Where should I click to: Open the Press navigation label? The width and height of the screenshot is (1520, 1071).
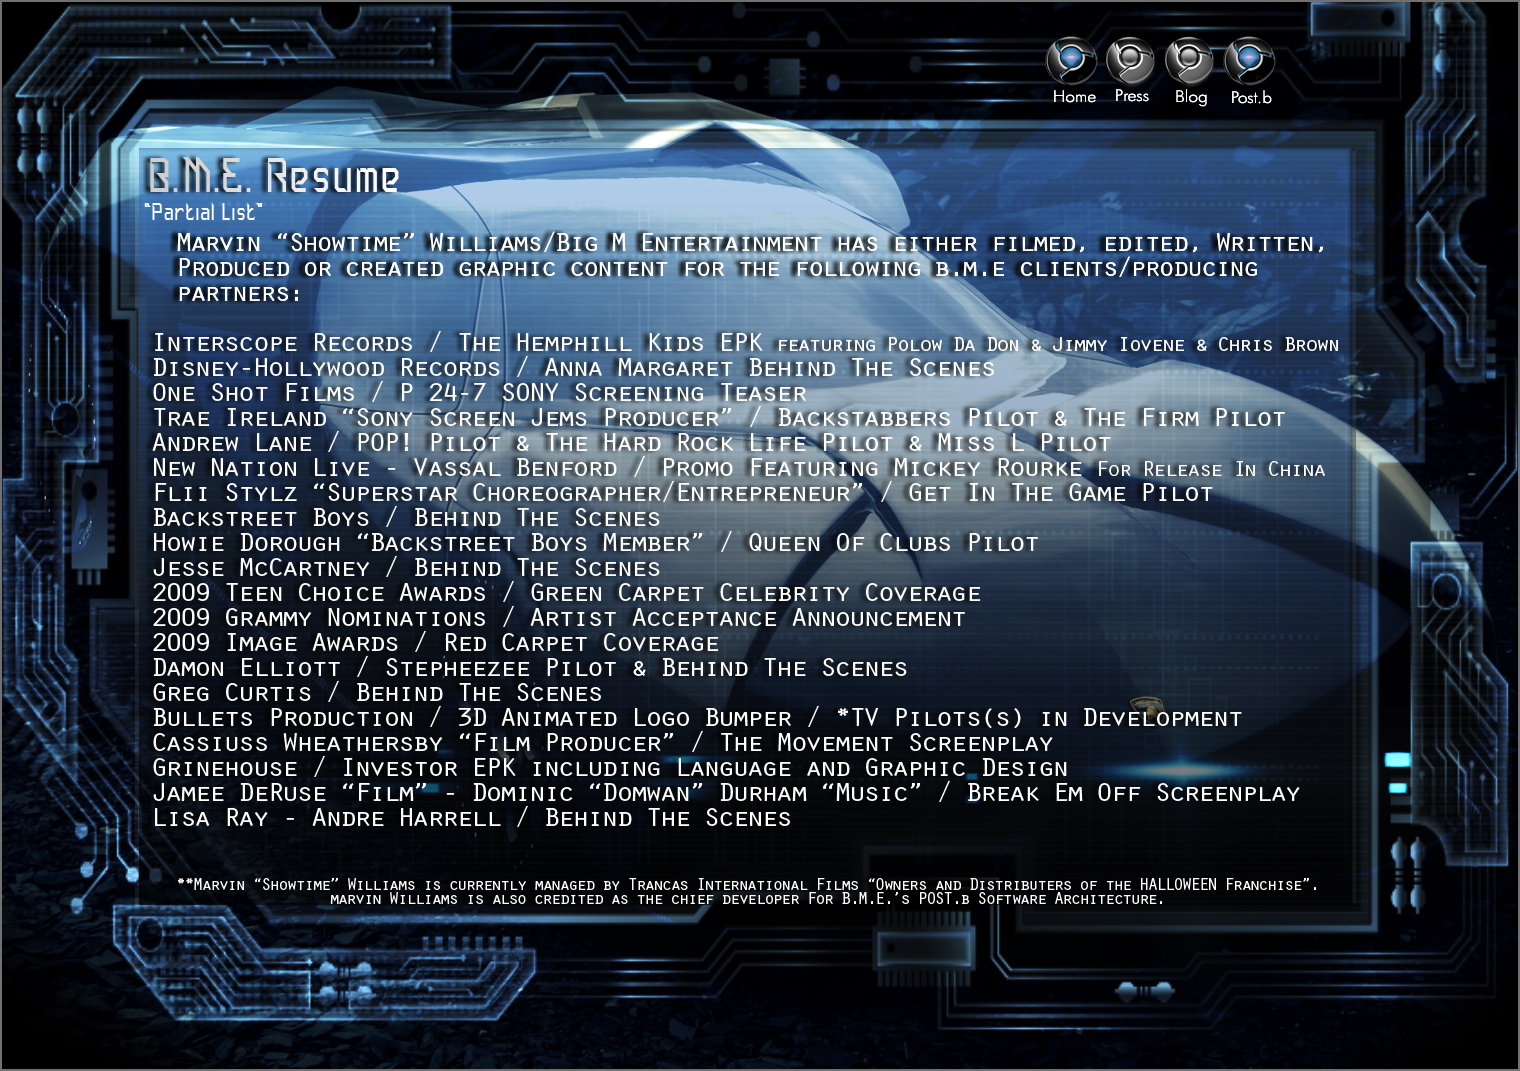1132,96
